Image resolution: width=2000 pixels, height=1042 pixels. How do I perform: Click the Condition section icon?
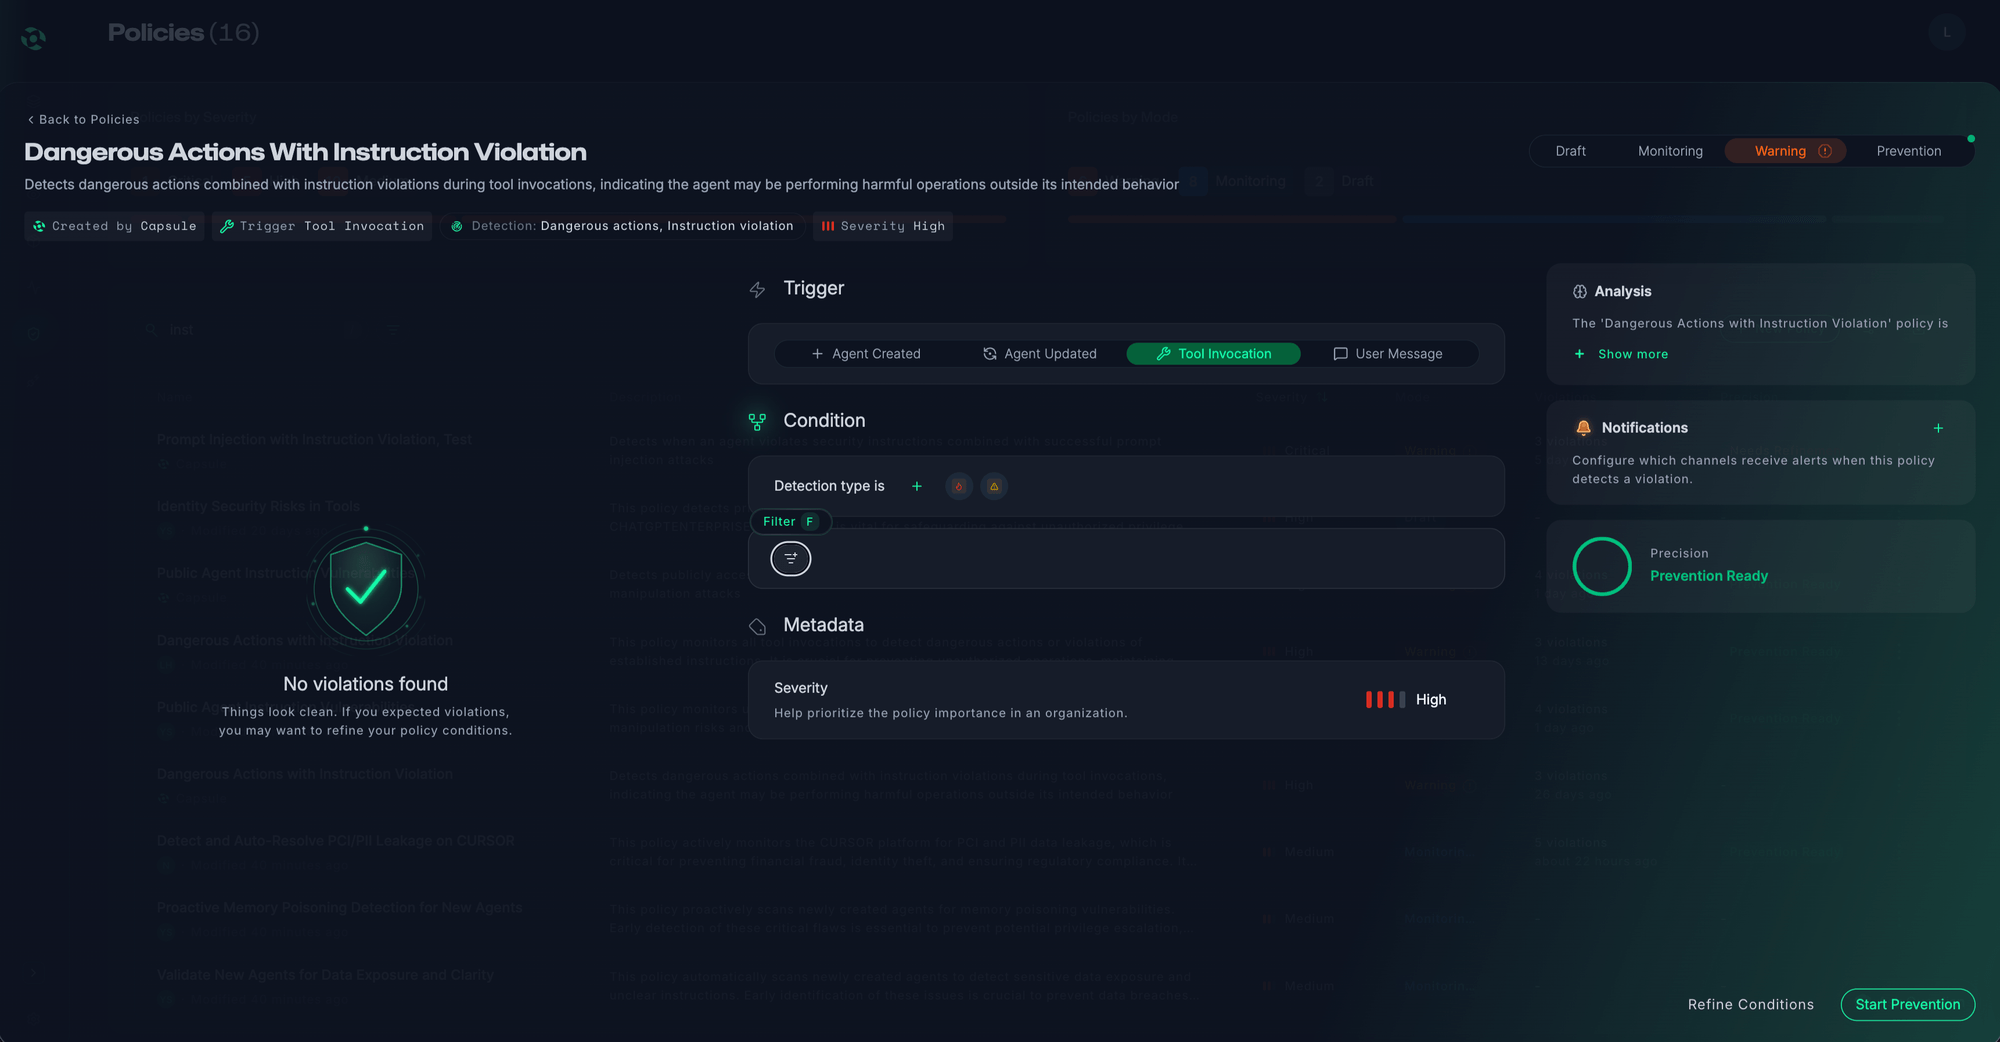click(757, 422)
